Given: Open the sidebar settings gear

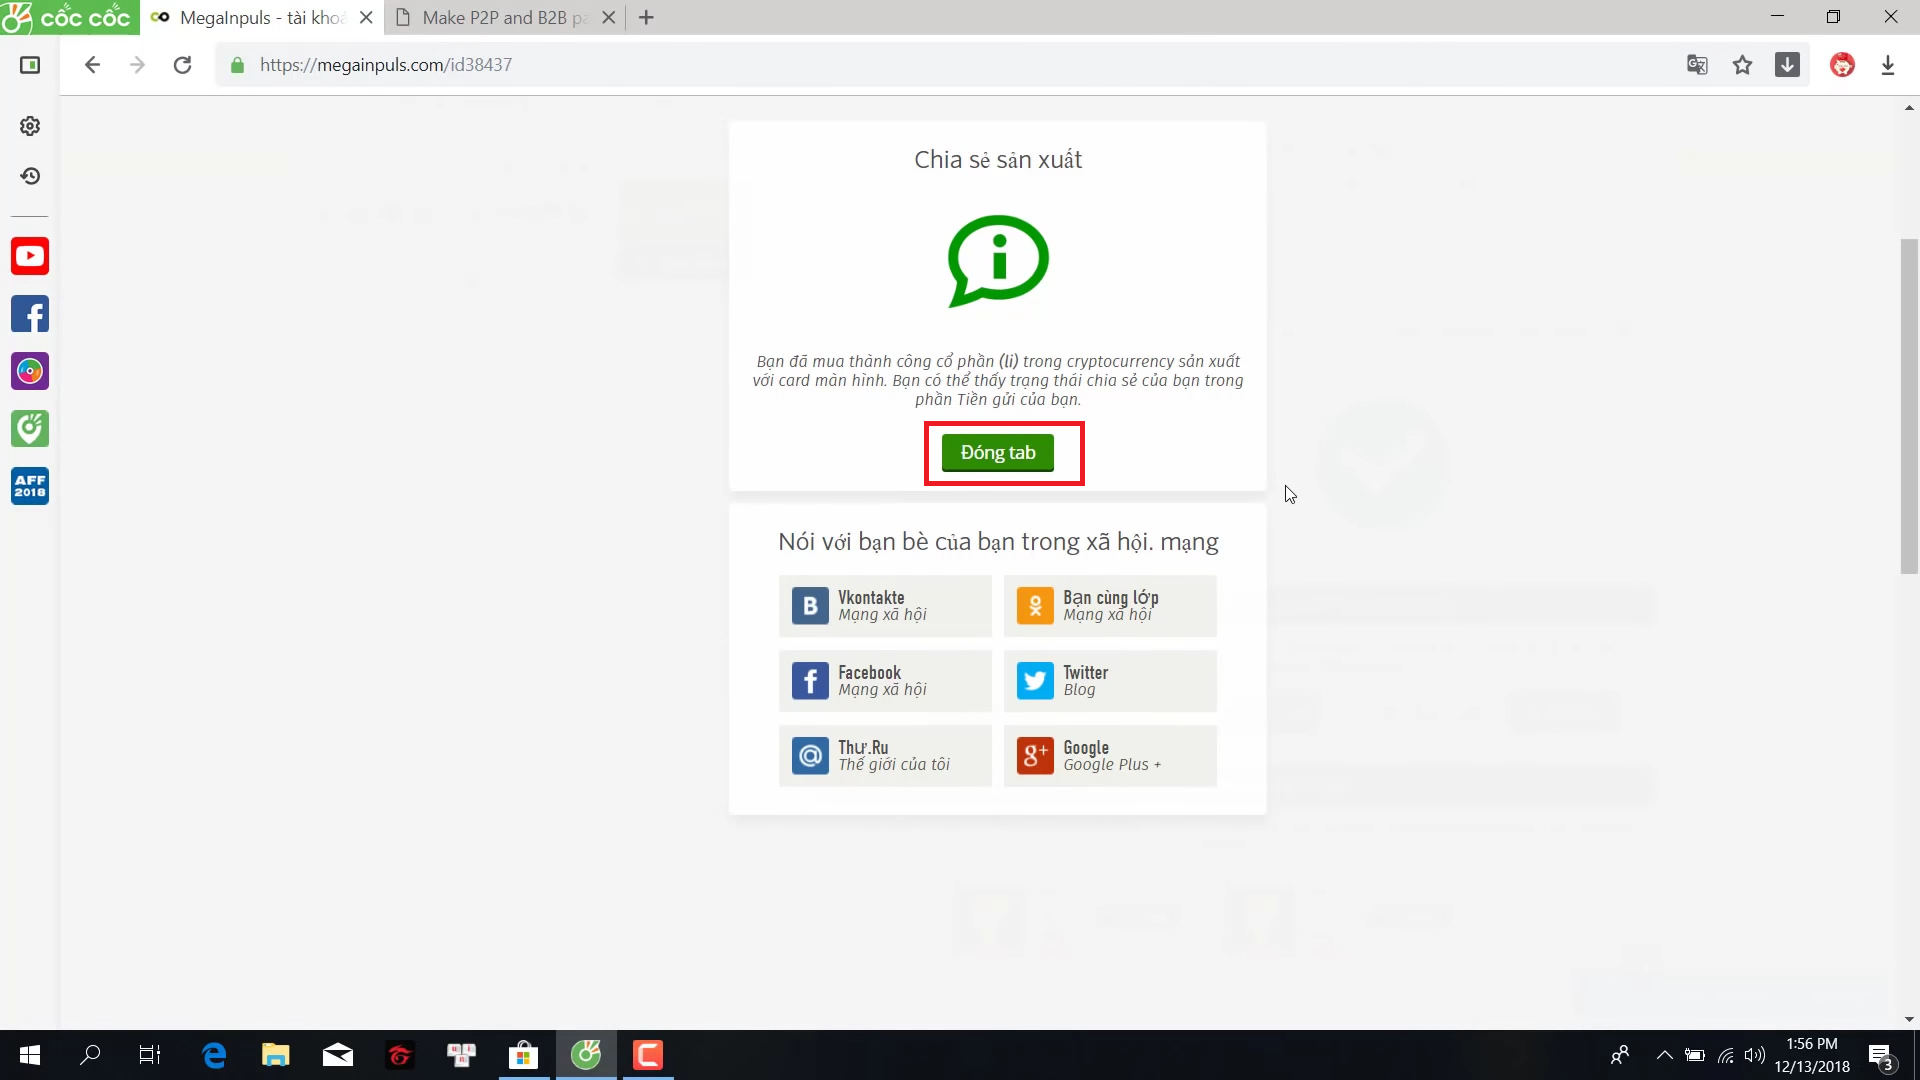Looking at the screenshot, I should (x=30, y=126).
